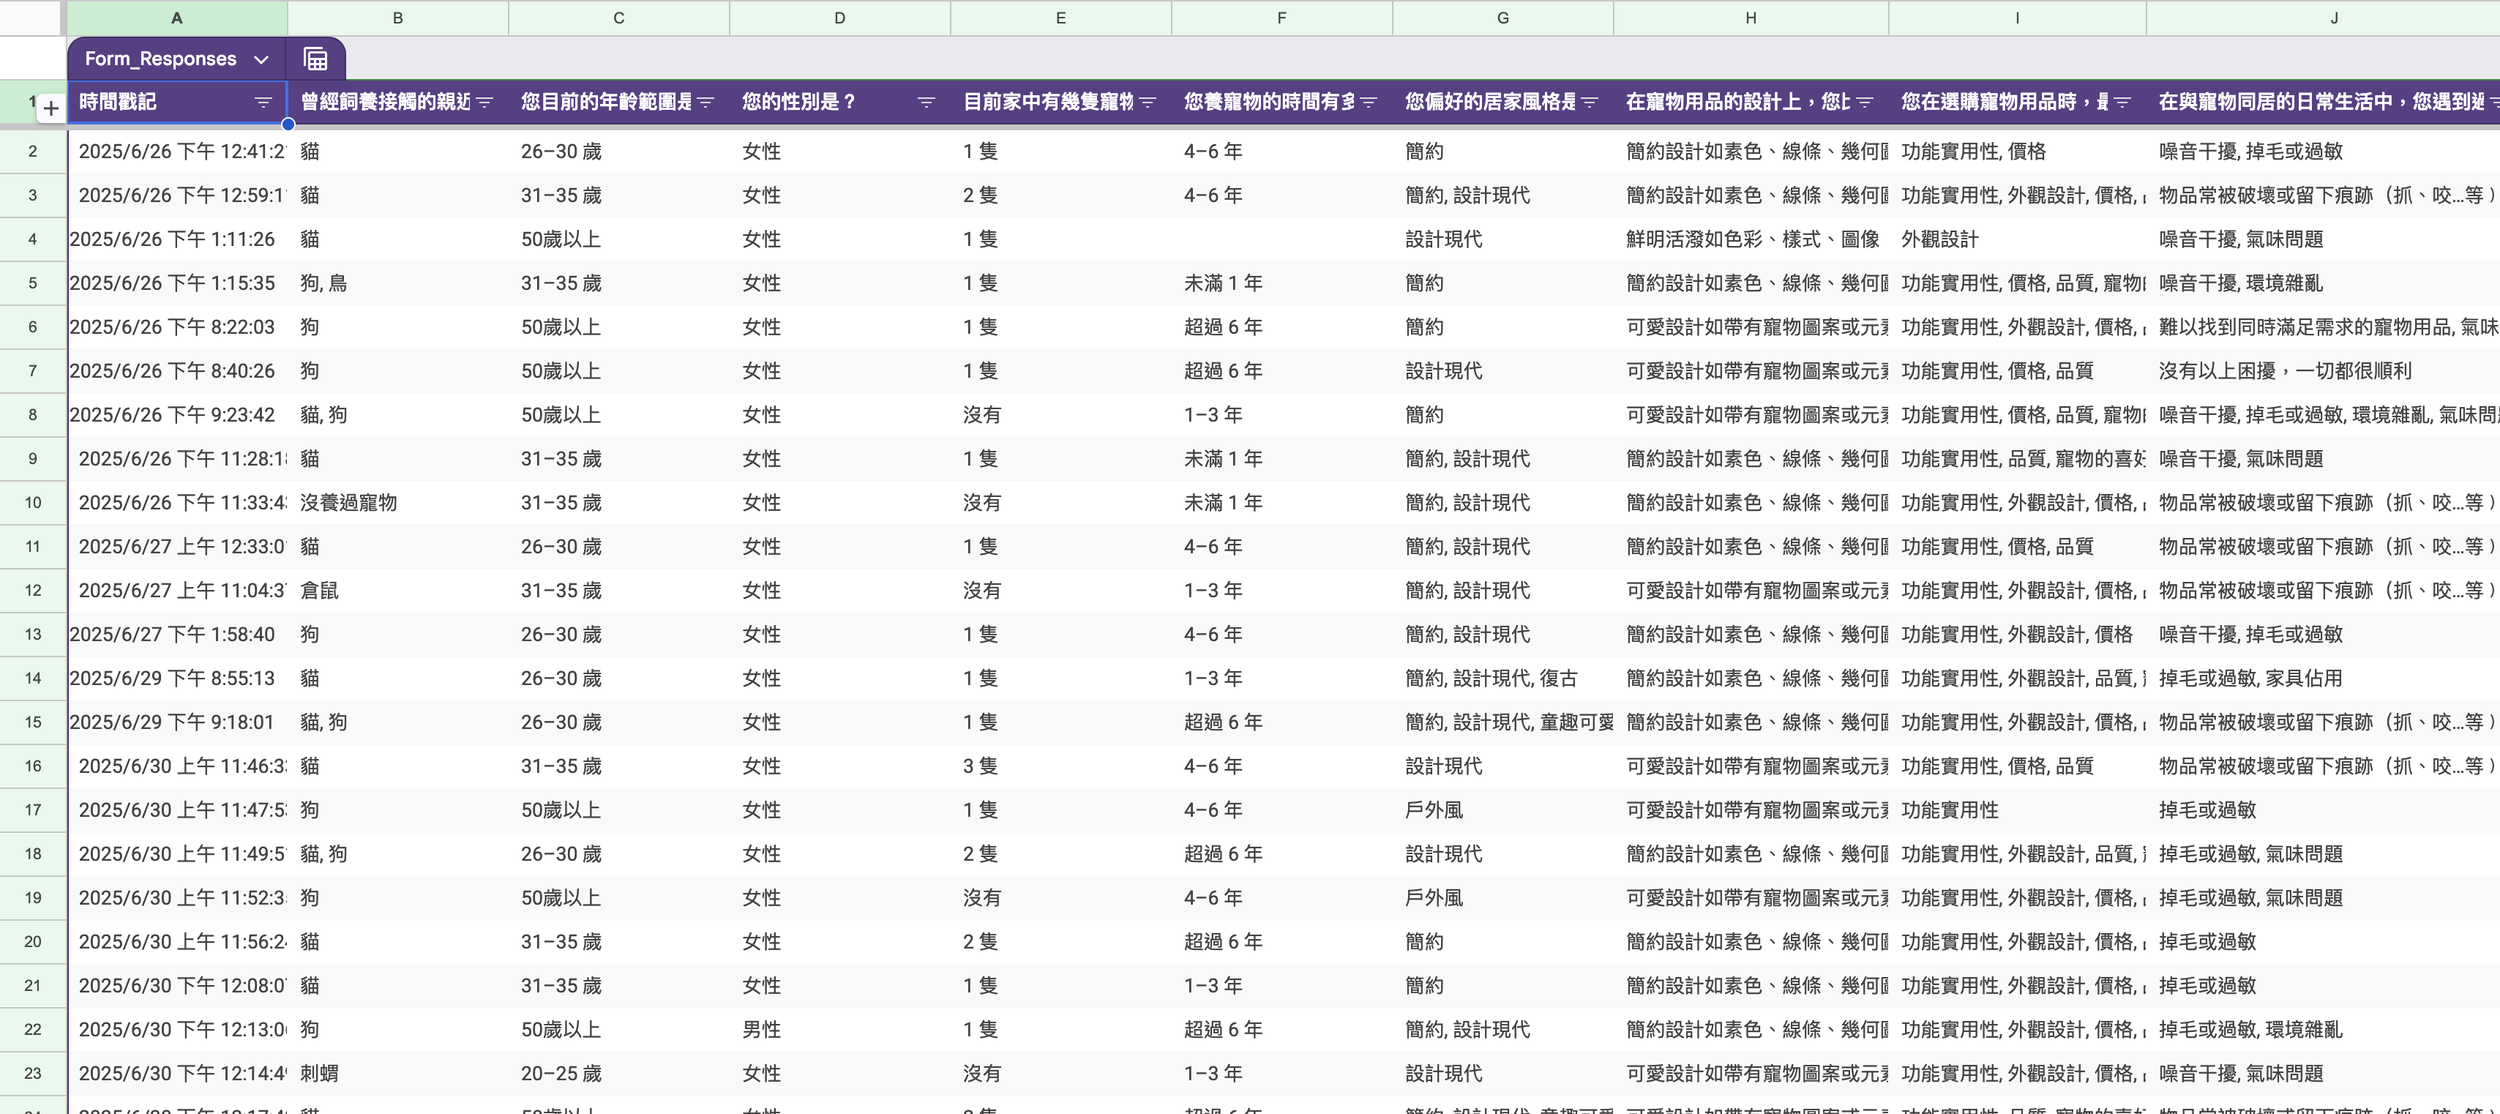This screenshot has height=1114, width=2500.
Task: Open filter icon on 您目前的年齡範圍 header
Action: [706, 102]
